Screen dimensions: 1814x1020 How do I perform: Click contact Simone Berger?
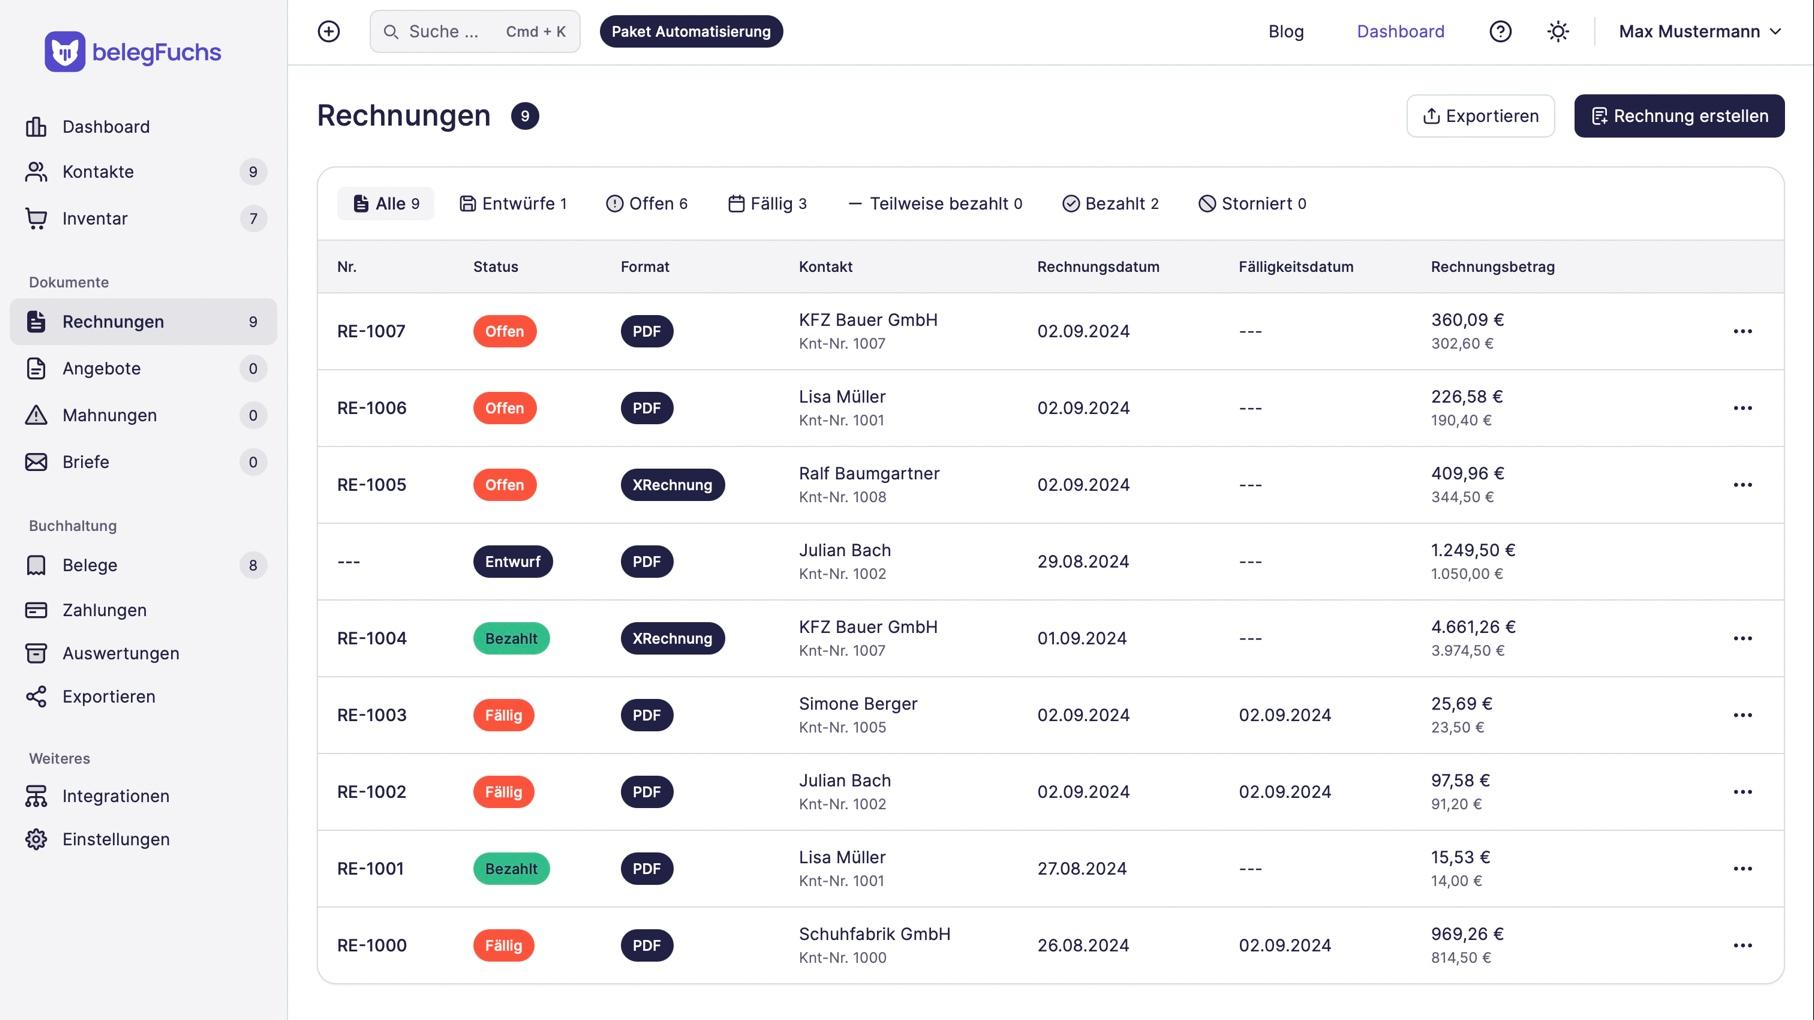pyautogui.click(x=858, y=704)
